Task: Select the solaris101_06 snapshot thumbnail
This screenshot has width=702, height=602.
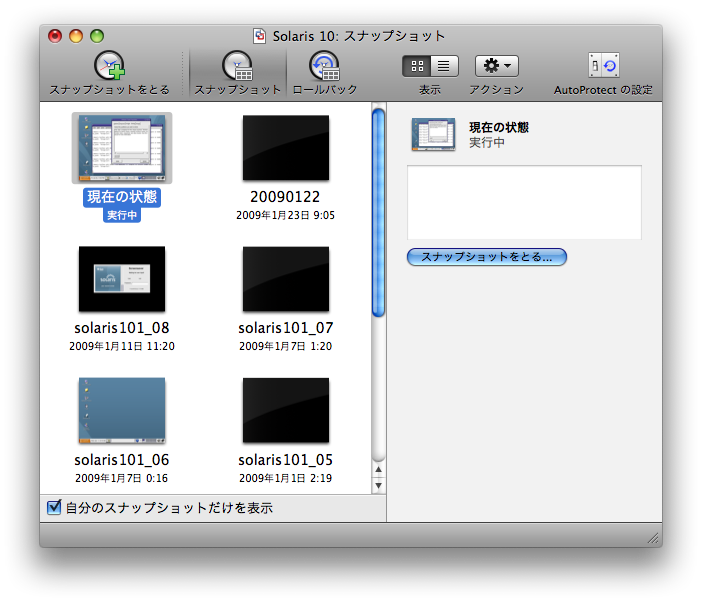Action: point(122,410)
